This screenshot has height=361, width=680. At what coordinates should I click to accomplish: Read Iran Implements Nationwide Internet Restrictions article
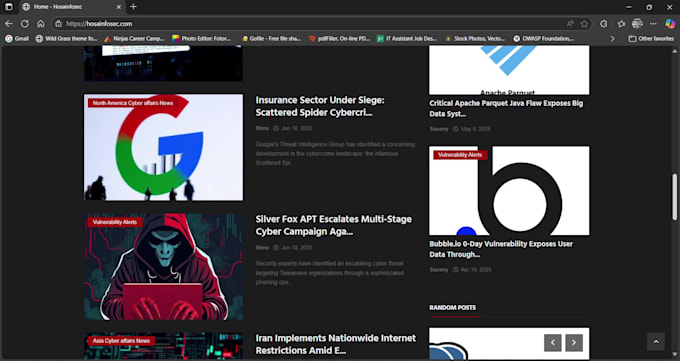[x=336, y=344]
